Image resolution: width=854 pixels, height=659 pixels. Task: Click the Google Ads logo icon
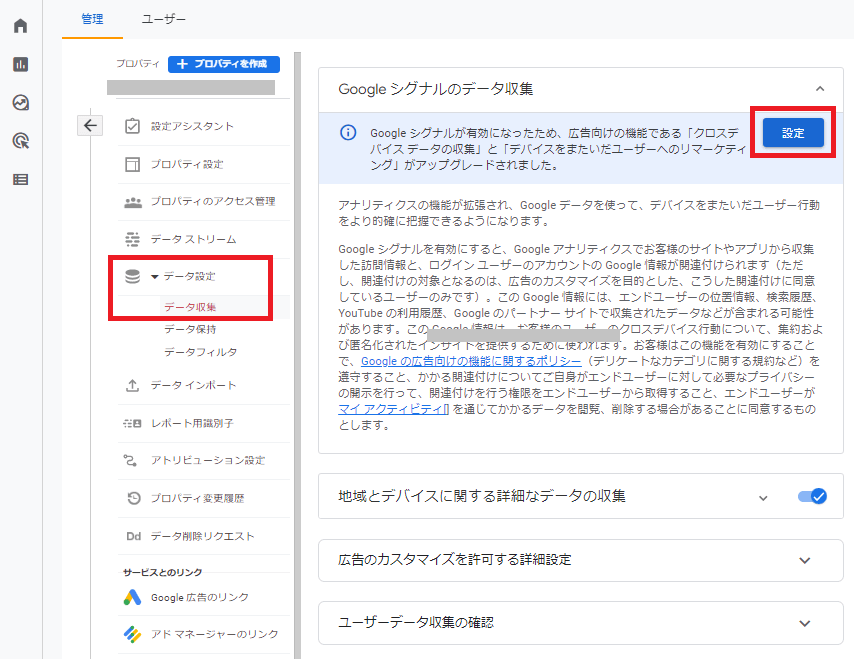coord(132,597)
